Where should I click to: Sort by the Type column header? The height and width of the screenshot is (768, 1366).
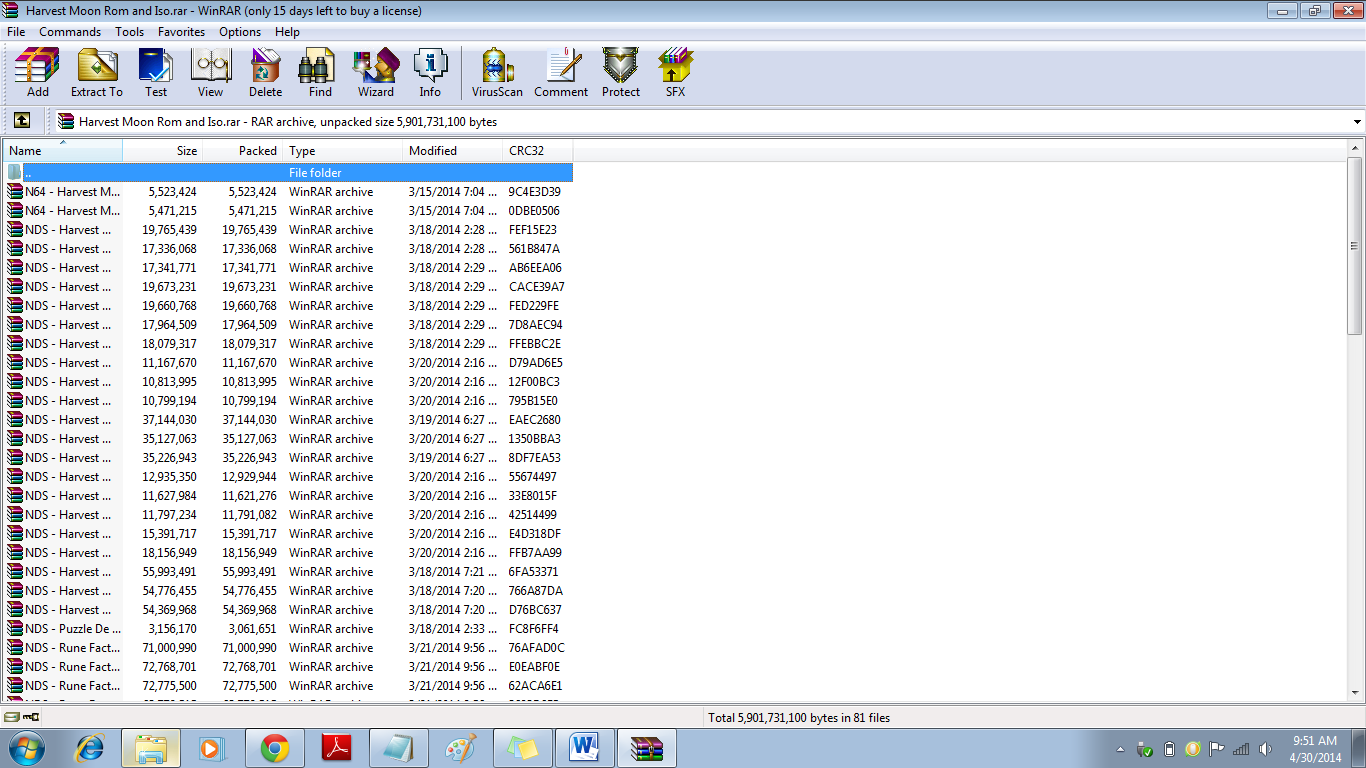click(343, 151)
